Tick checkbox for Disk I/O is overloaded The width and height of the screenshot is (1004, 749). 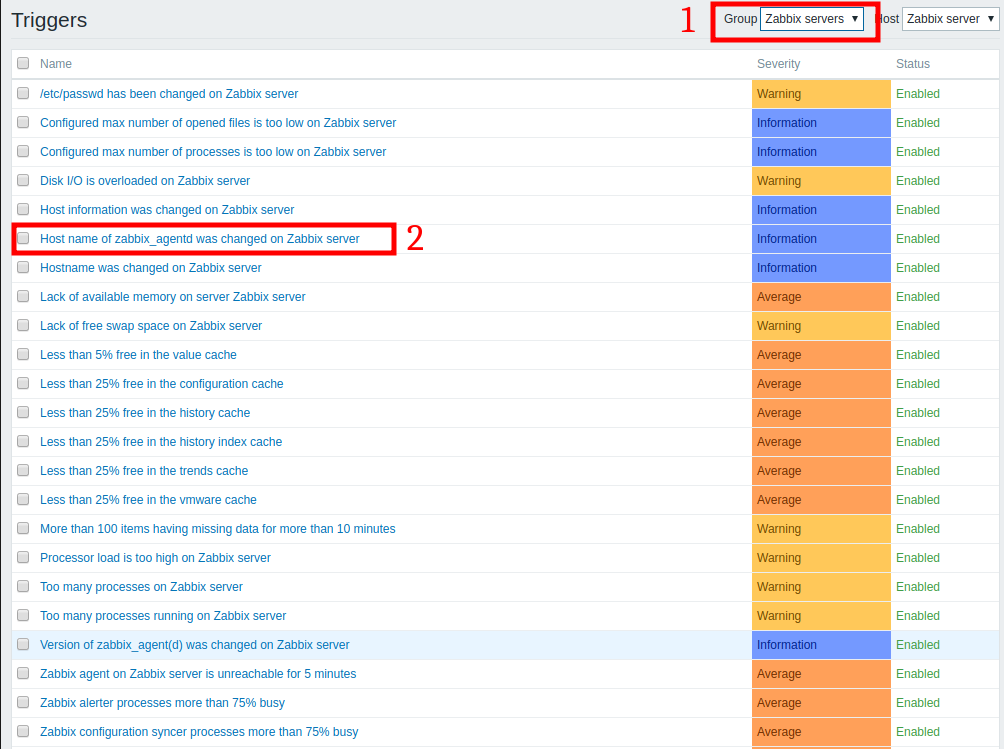(23, 181)
